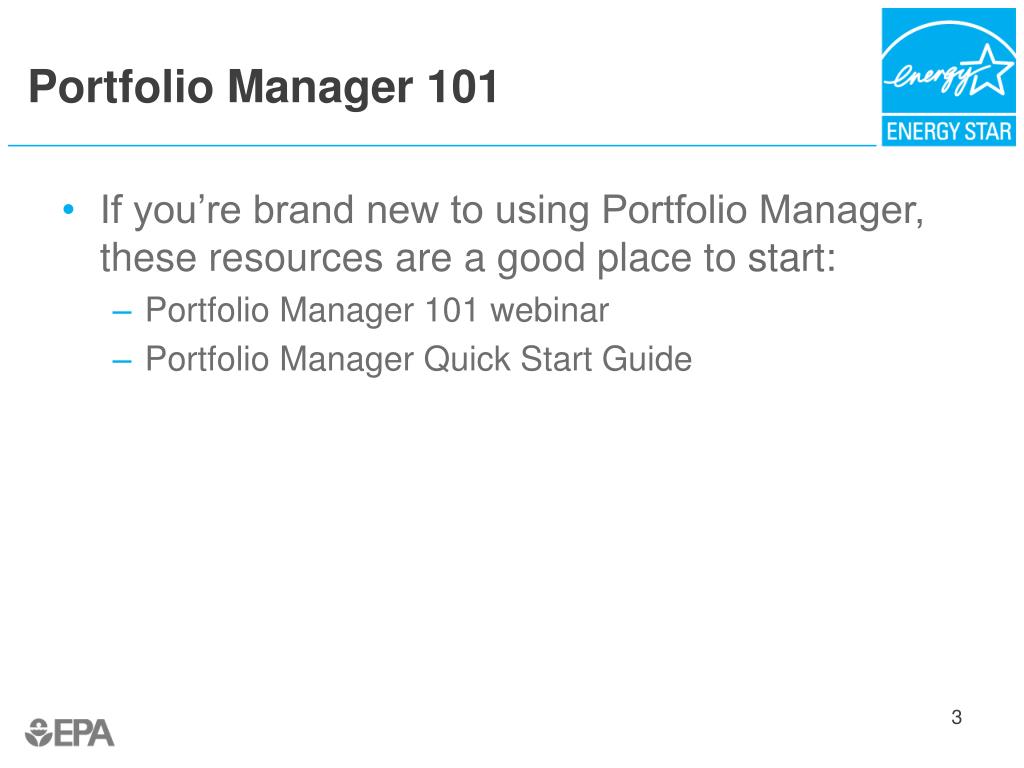Click the 'EPA' letters in bottom logo
Image resolution: width=1024 pixels, height=768 pixels.
(84, 731)
